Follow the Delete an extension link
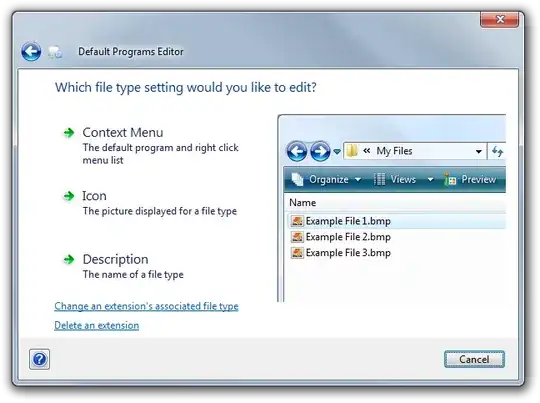 (x=97, y=326)
